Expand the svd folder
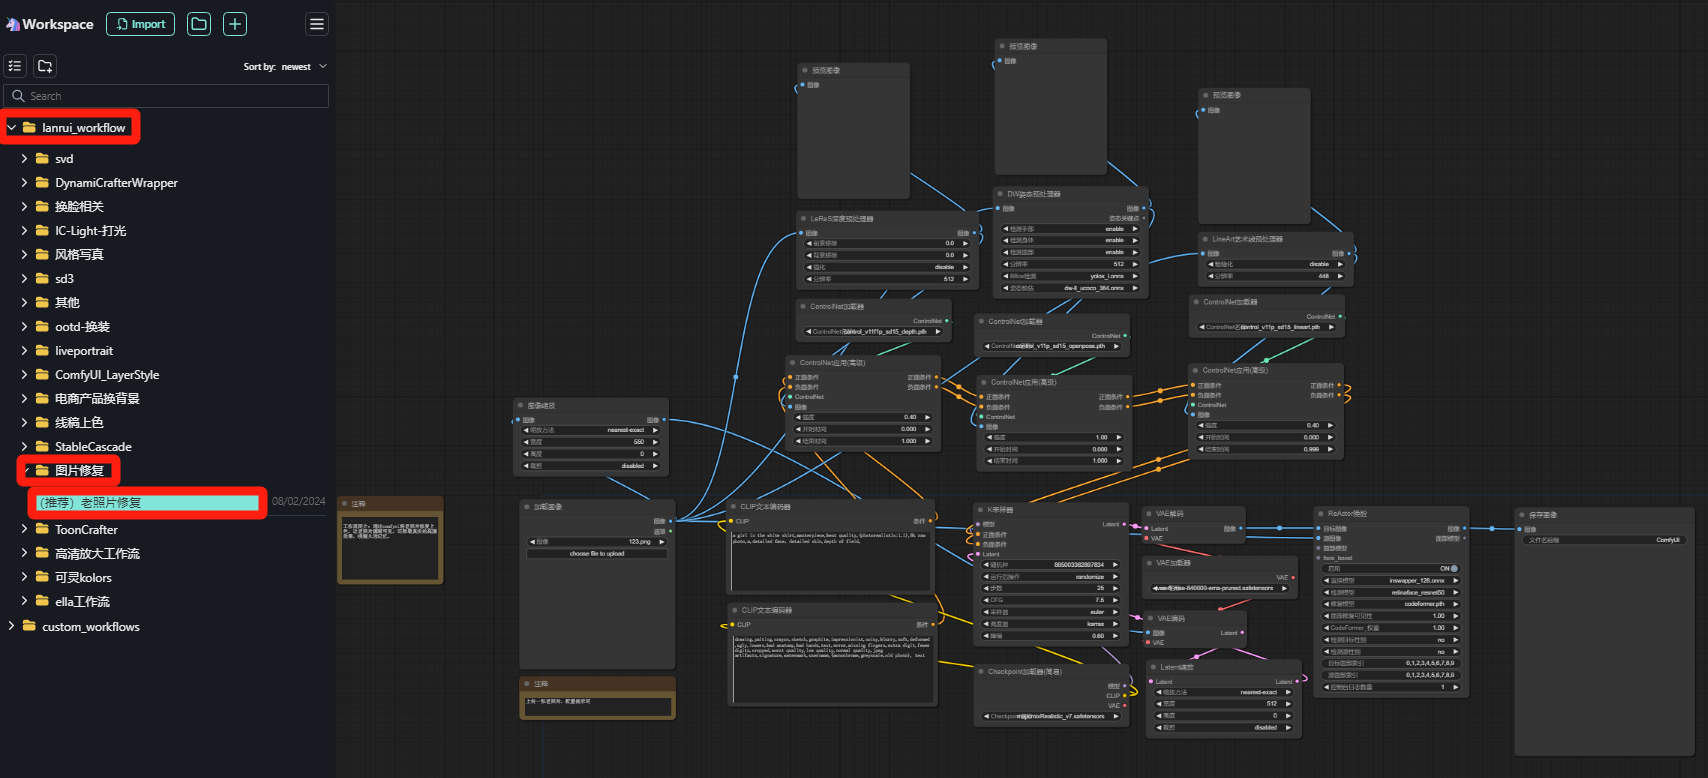Screen dimensions: 1708x778 (x=24, y=158)
